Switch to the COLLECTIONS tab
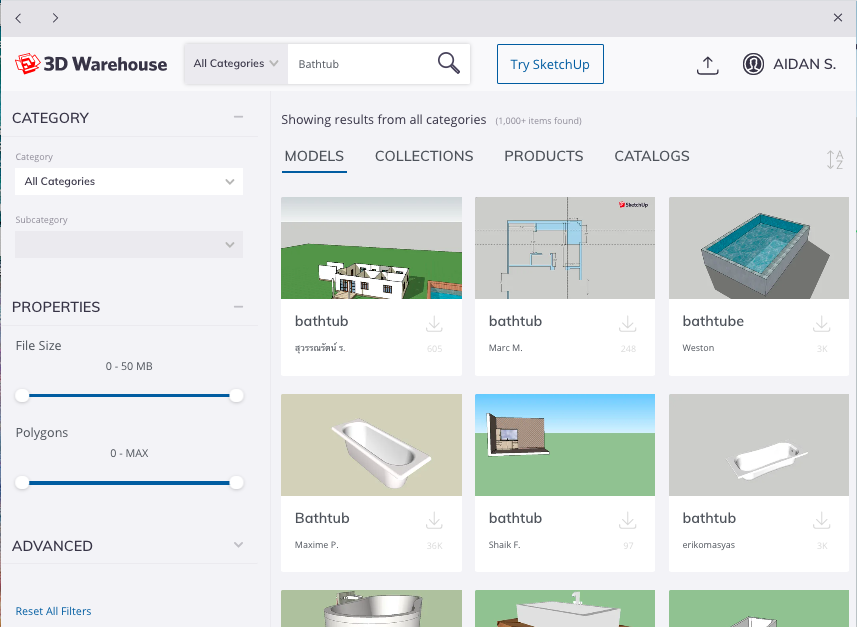 [x=424, y=156]
